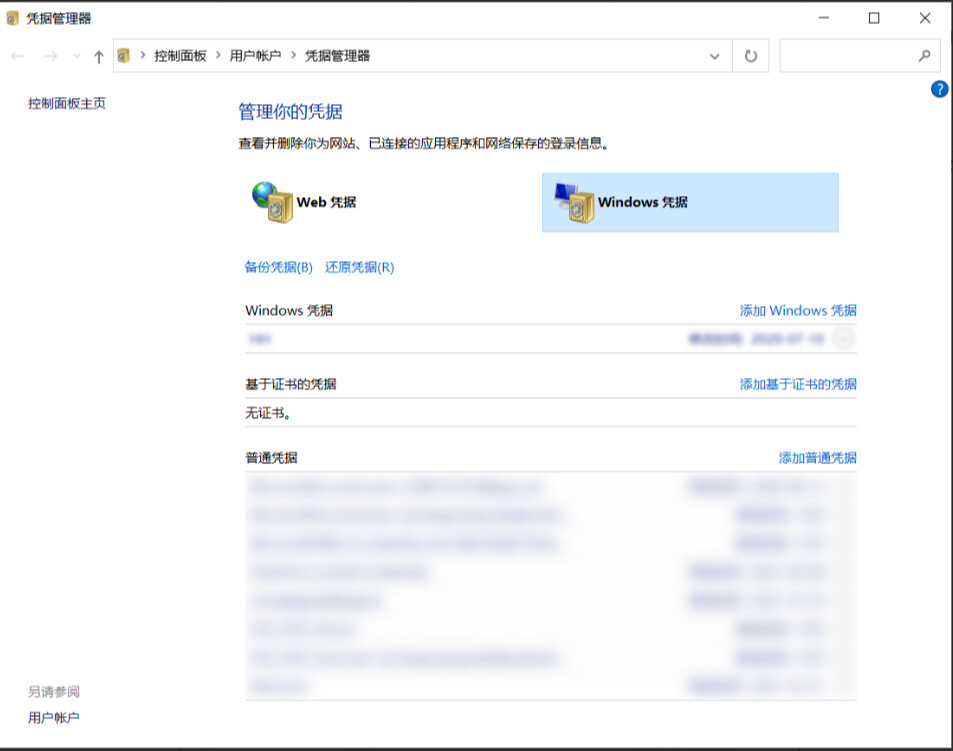Open 用户帐户 link under 另请参阅
The height and width of the screenshot is (751, 953).
53,718
